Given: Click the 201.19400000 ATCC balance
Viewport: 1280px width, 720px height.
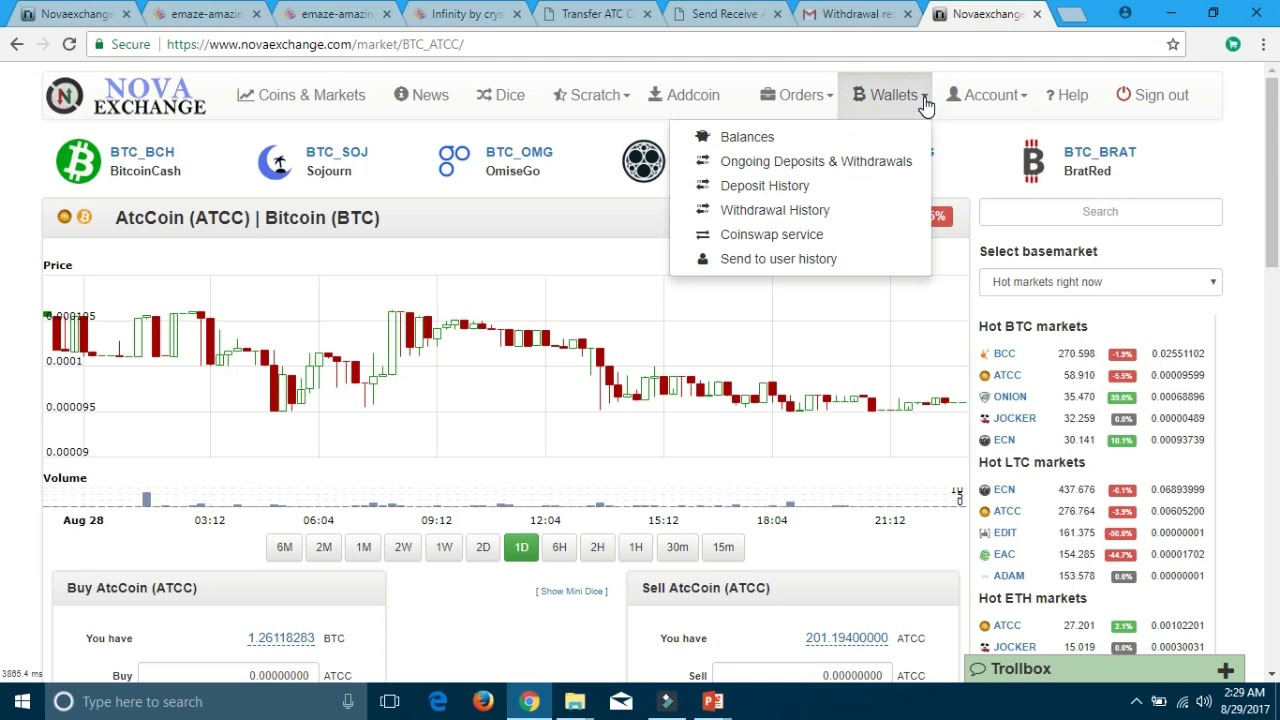Looking at the screenshot, I should (847, 638).
